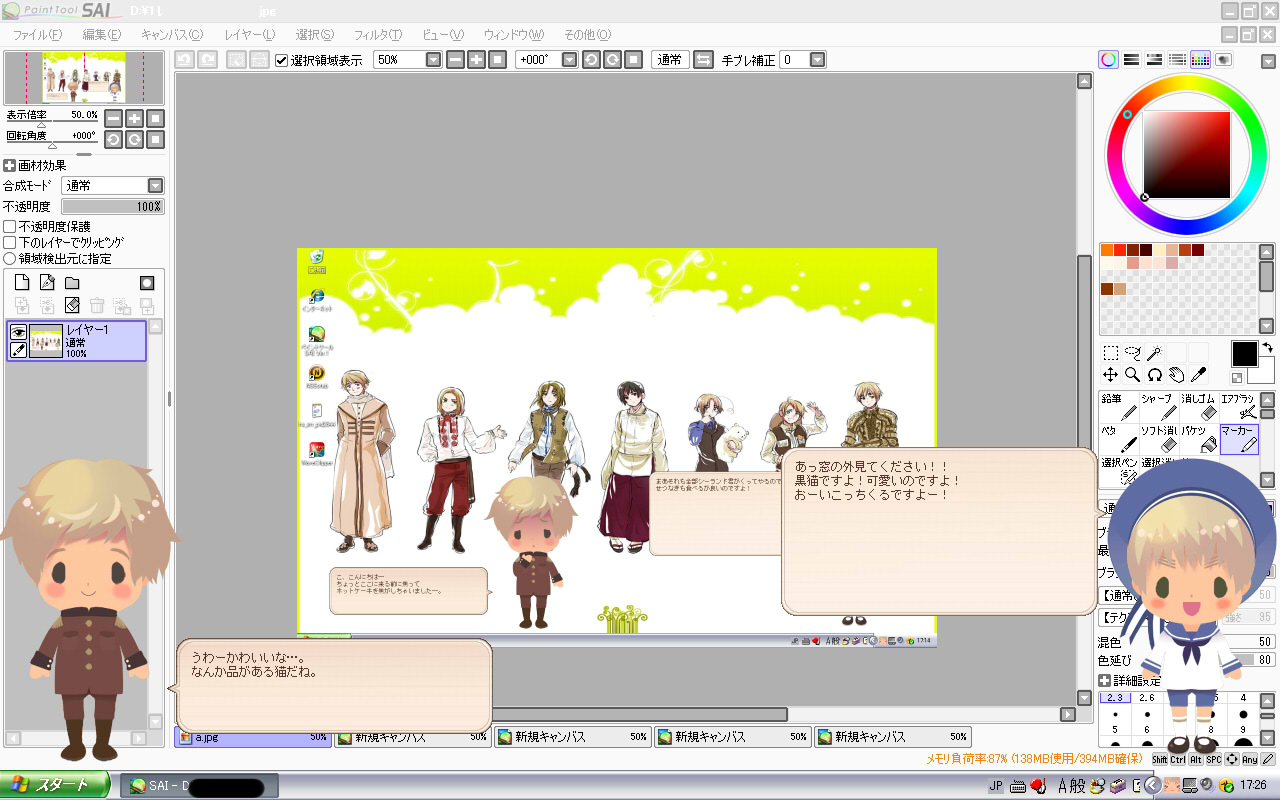Select the hand pan tool
Image resolution: width=1280 pixels, height=800 pixels.
(x=1176, y=375)
